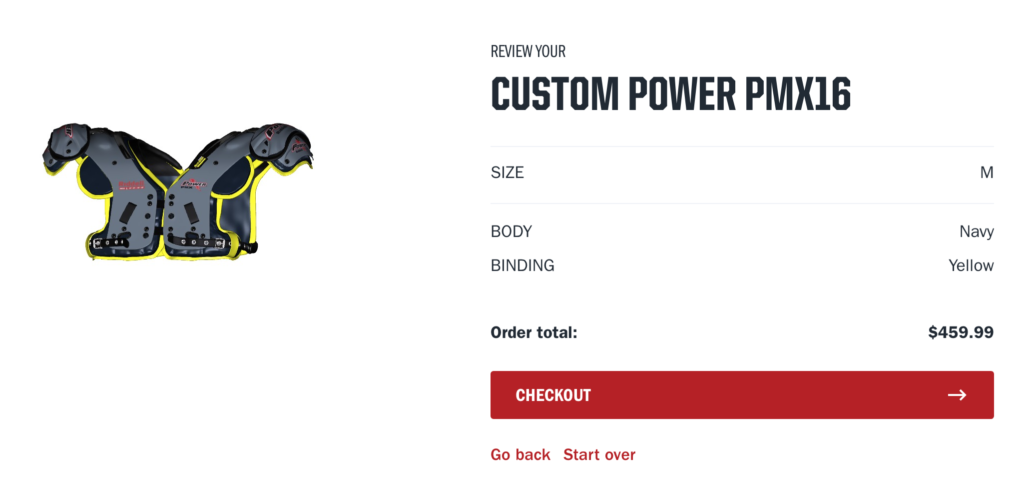
Task: Click the size value M
Action: click(987, 173)
